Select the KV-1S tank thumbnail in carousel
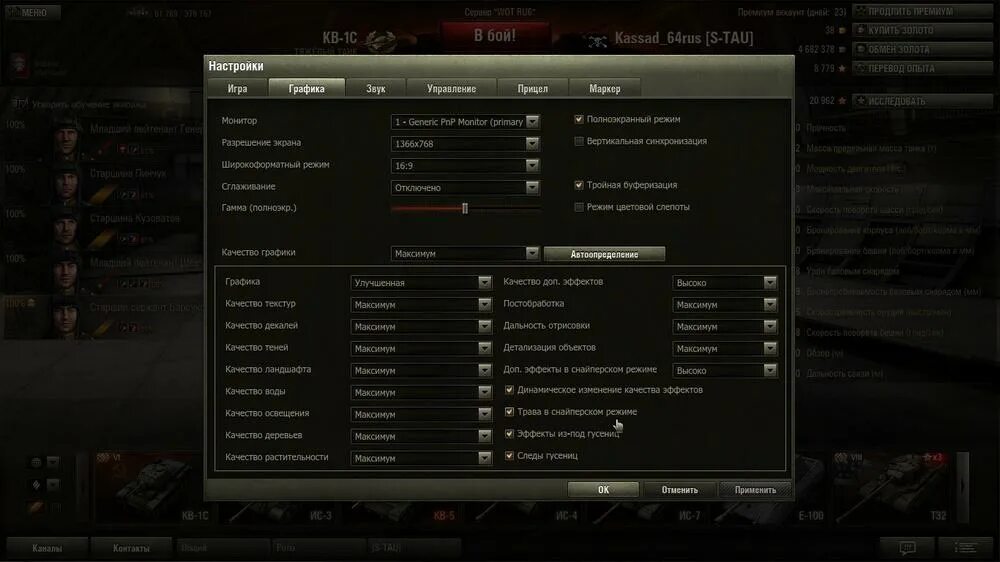The width and height of the screenshot is (1000, 562). 152,486
